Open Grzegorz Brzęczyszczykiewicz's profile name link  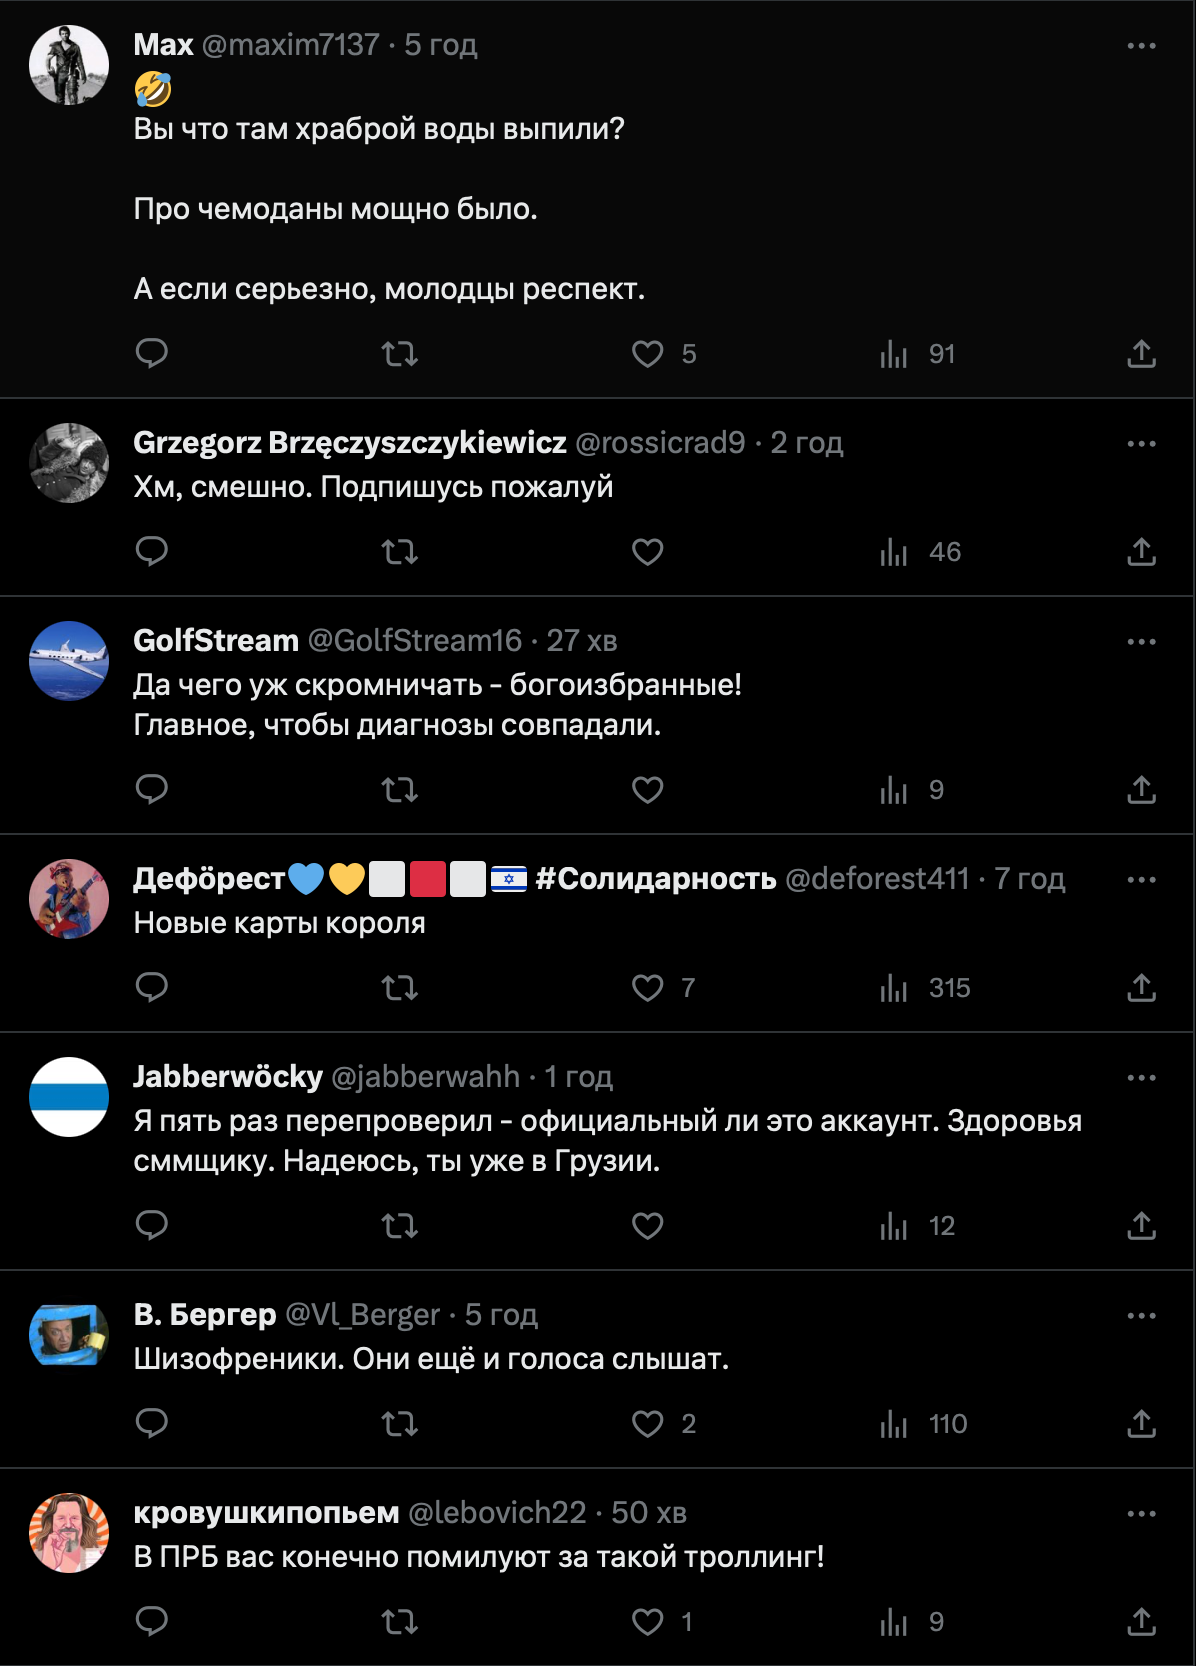(x=350, y=442)
